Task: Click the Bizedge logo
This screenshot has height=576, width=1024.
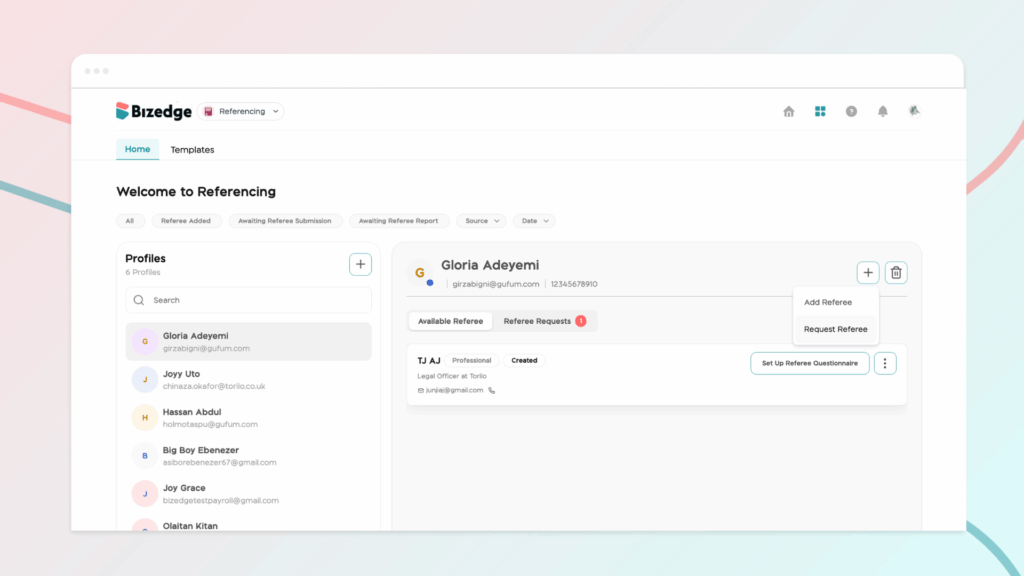Action: click(153, 112)
